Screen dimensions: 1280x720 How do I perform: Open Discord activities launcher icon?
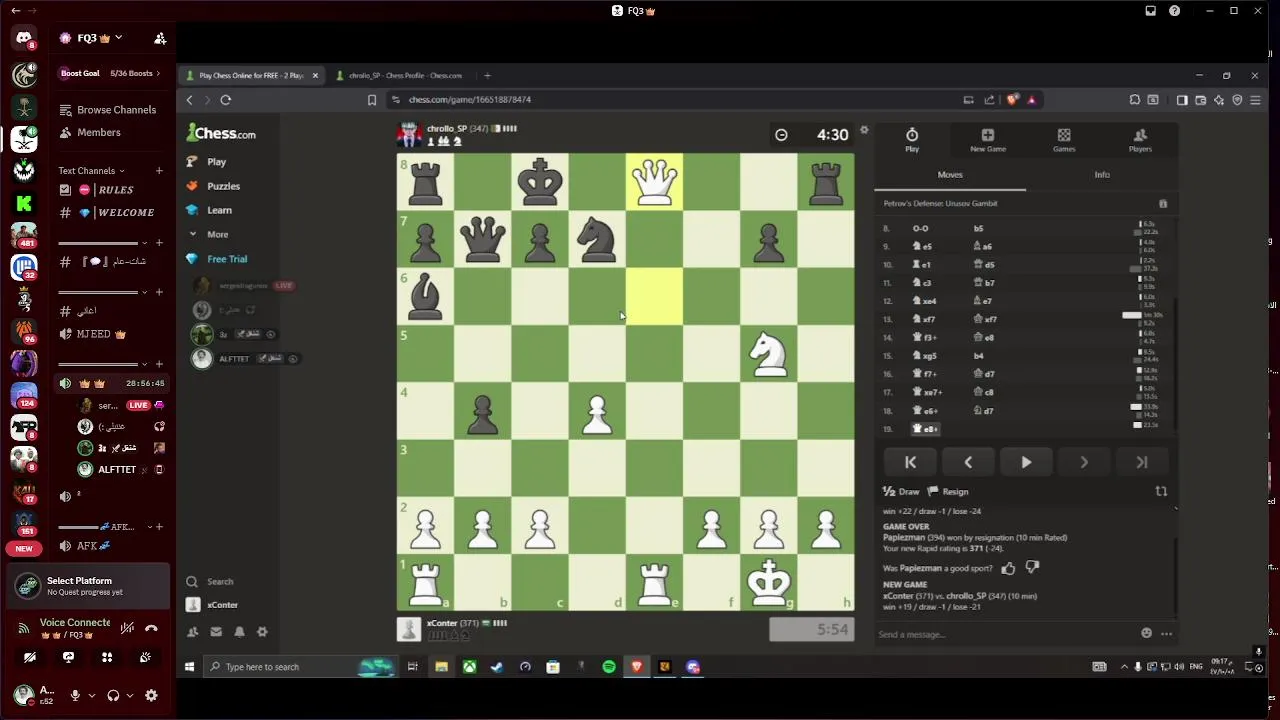tap(107, 657)
